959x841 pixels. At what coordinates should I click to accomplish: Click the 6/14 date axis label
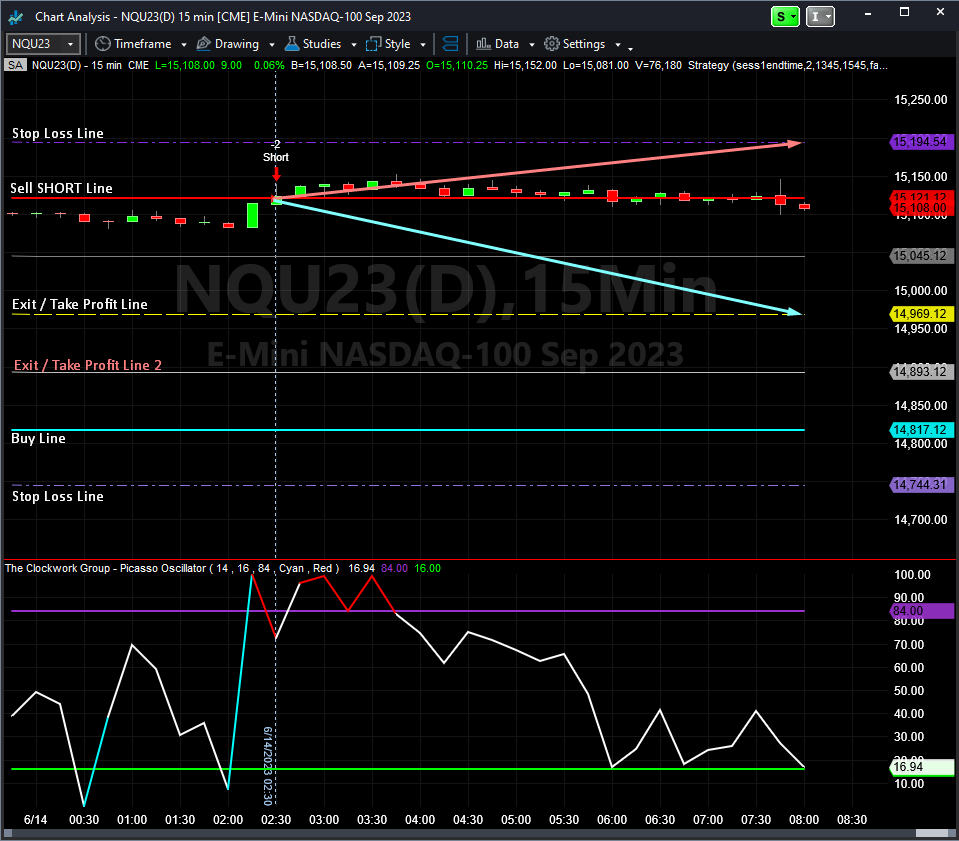[x=35, y=820]
